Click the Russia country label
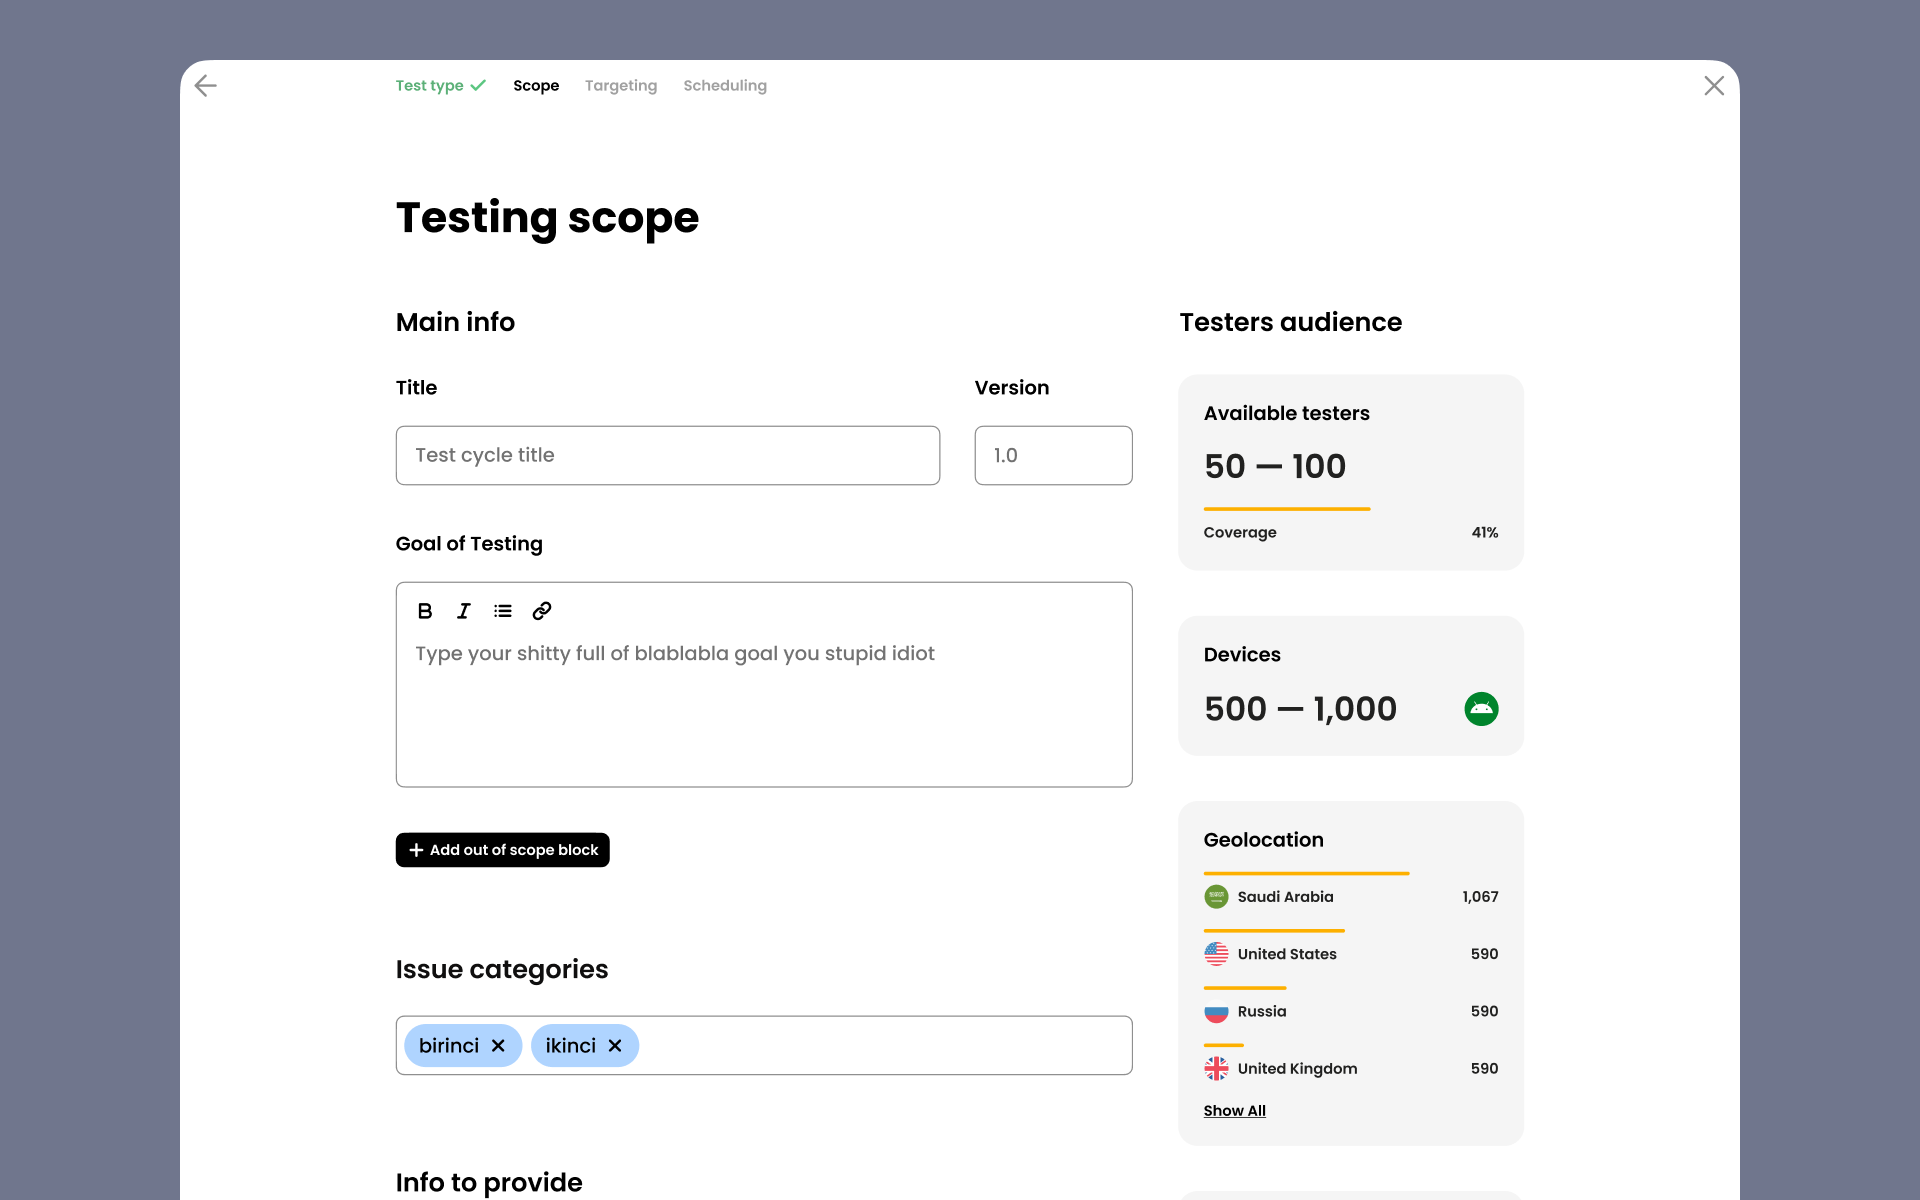The width and height of the screenshot is (1920, 1200). (1262, 1011)
